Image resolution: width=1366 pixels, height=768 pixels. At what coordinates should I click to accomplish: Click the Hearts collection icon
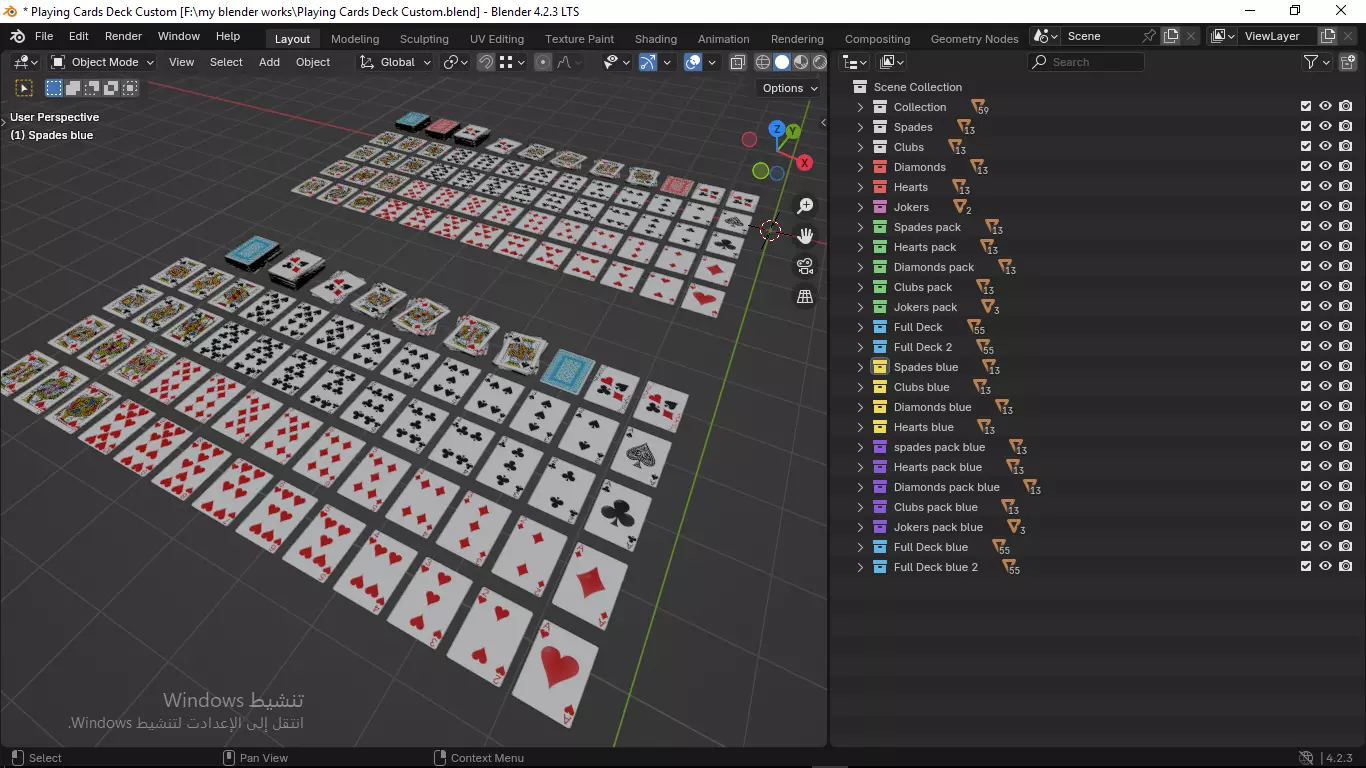click(880, 187)
